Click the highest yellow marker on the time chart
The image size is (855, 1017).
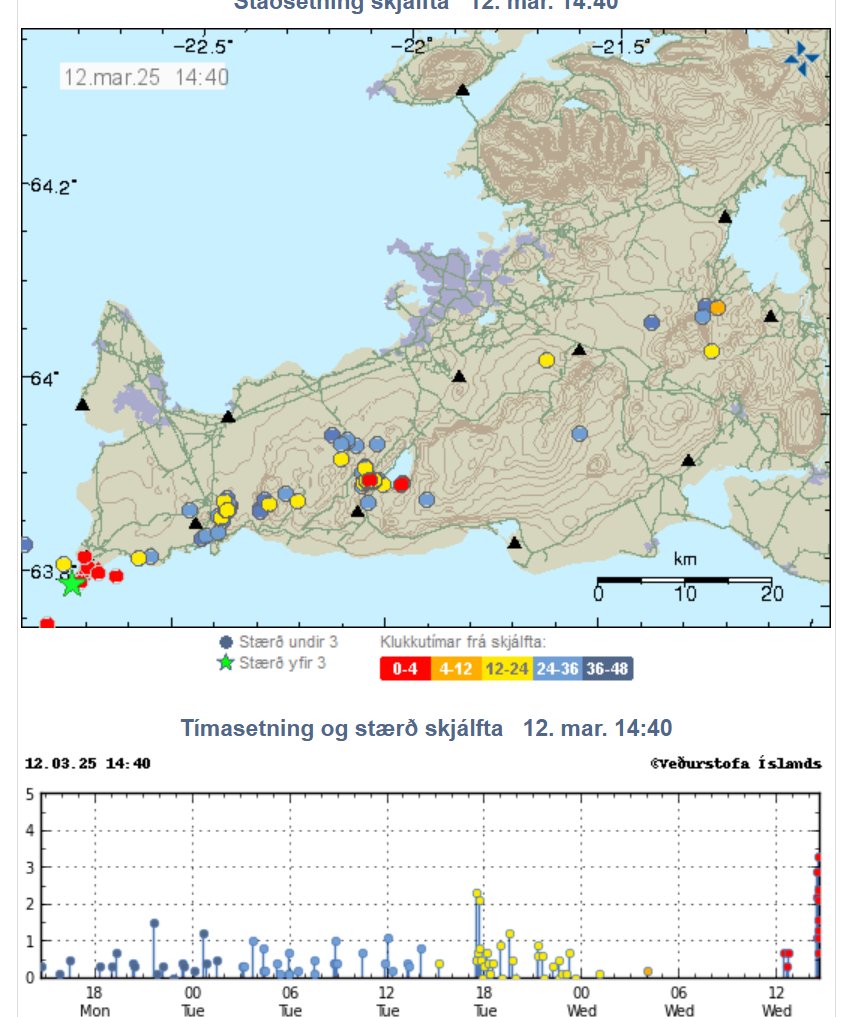coord(477,893)
